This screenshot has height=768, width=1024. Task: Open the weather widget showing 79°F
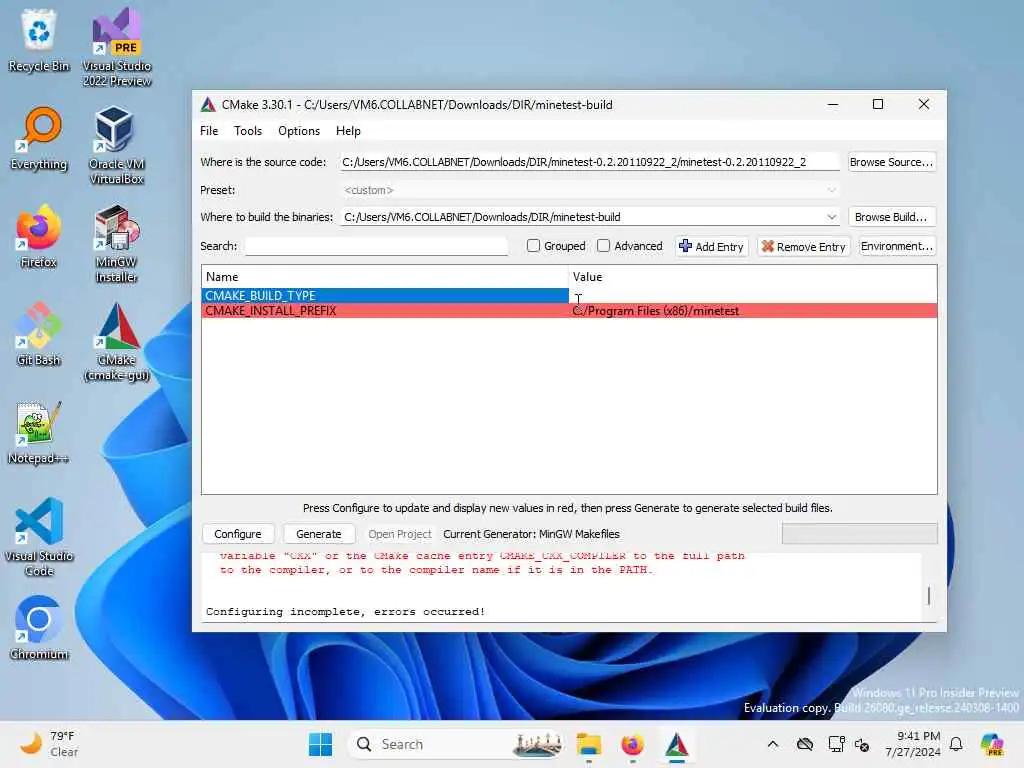tap(50, 744)
